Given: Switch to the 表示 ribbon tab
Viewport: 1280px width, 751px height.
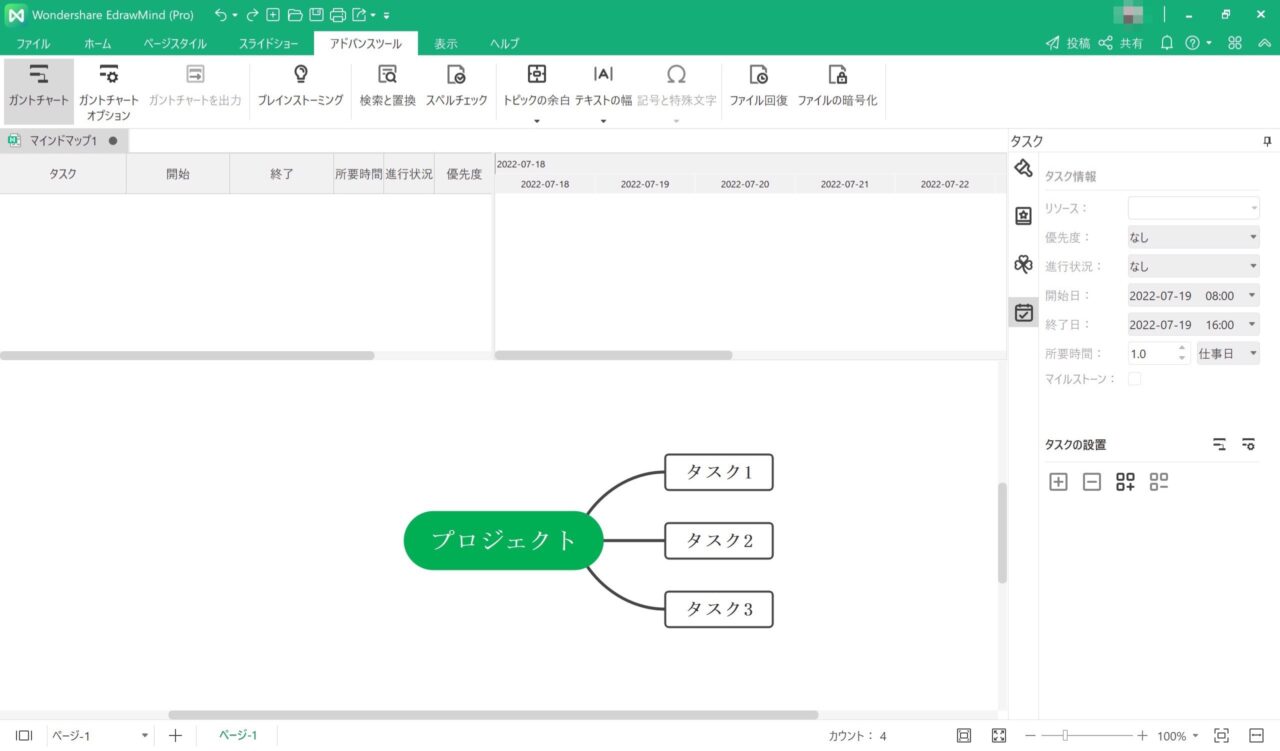Looking at the screenshot, I should pyautogui.click(x=445, y=44).
